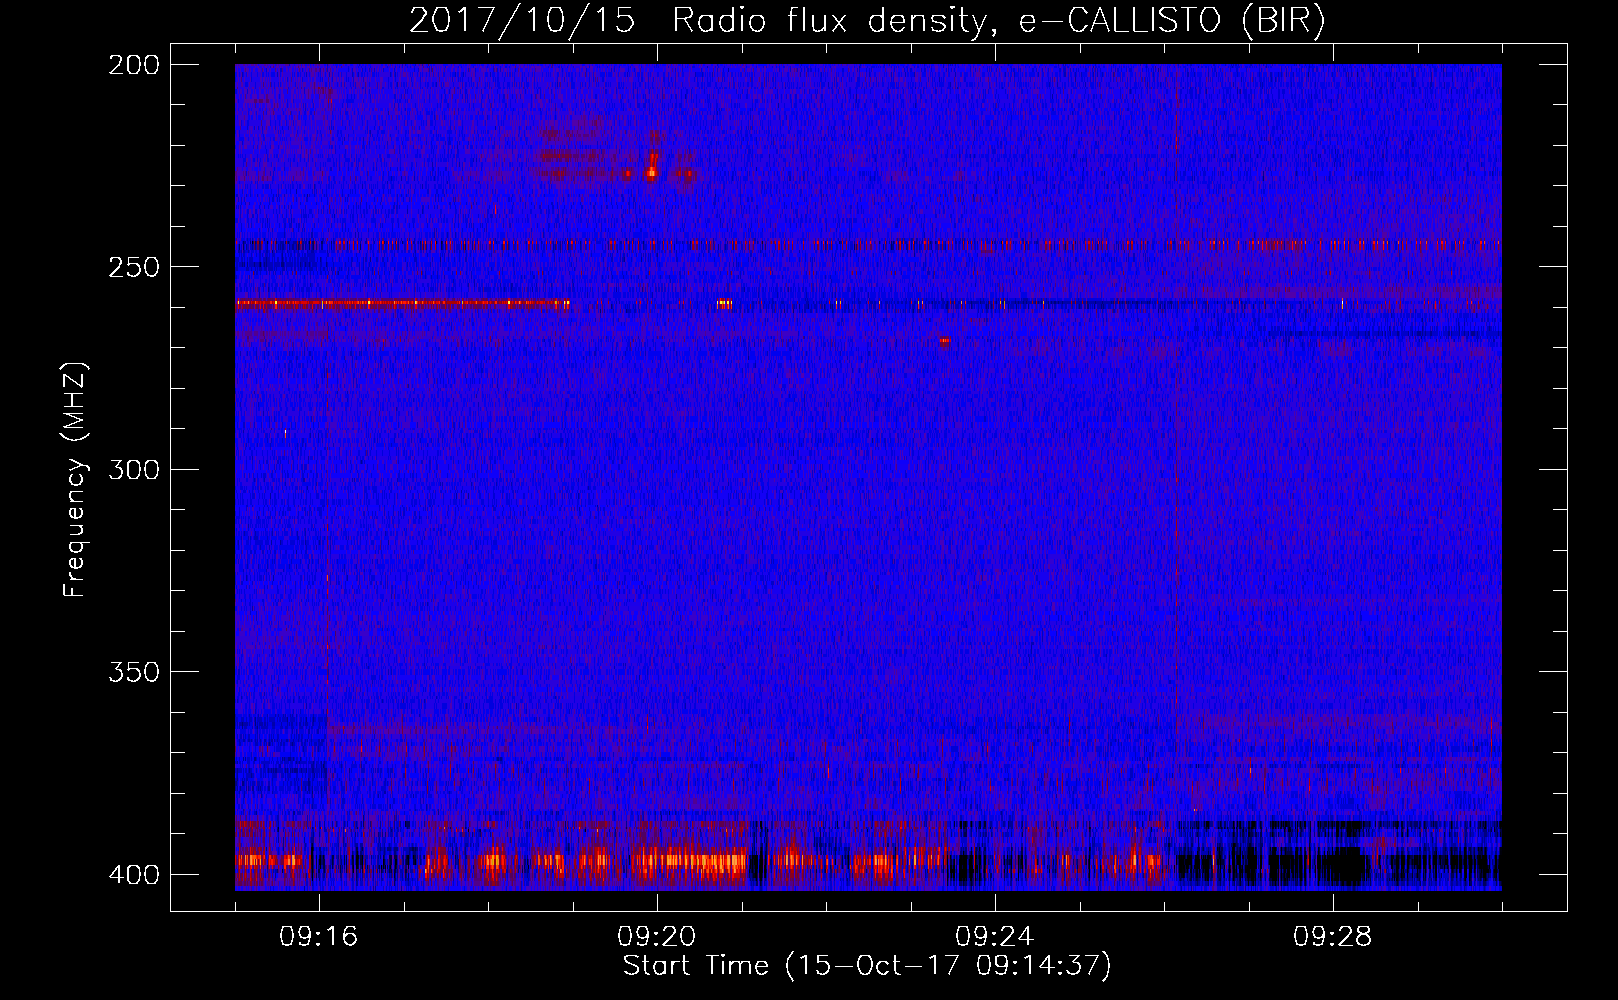Click the plot title '2017/10/15 Radio flux density, e-CALLISTO (BIR)'

coord(867,20)
